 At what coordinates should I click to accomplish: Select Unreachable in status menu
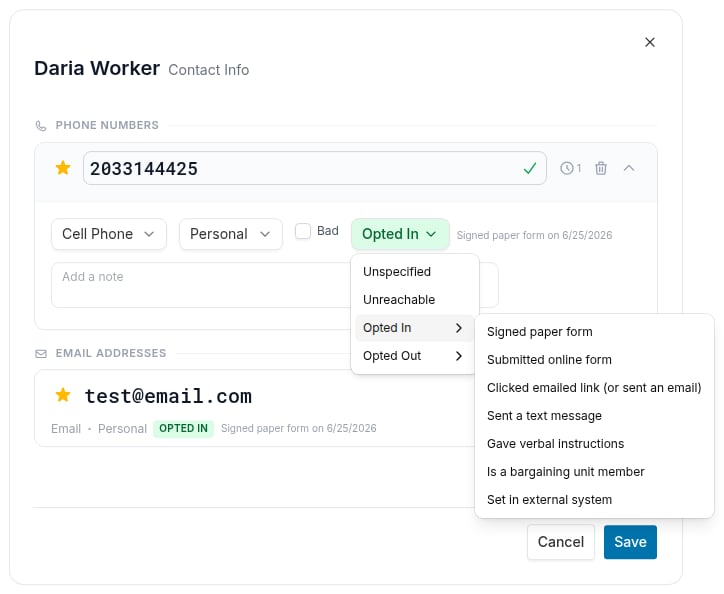(415, 300)
